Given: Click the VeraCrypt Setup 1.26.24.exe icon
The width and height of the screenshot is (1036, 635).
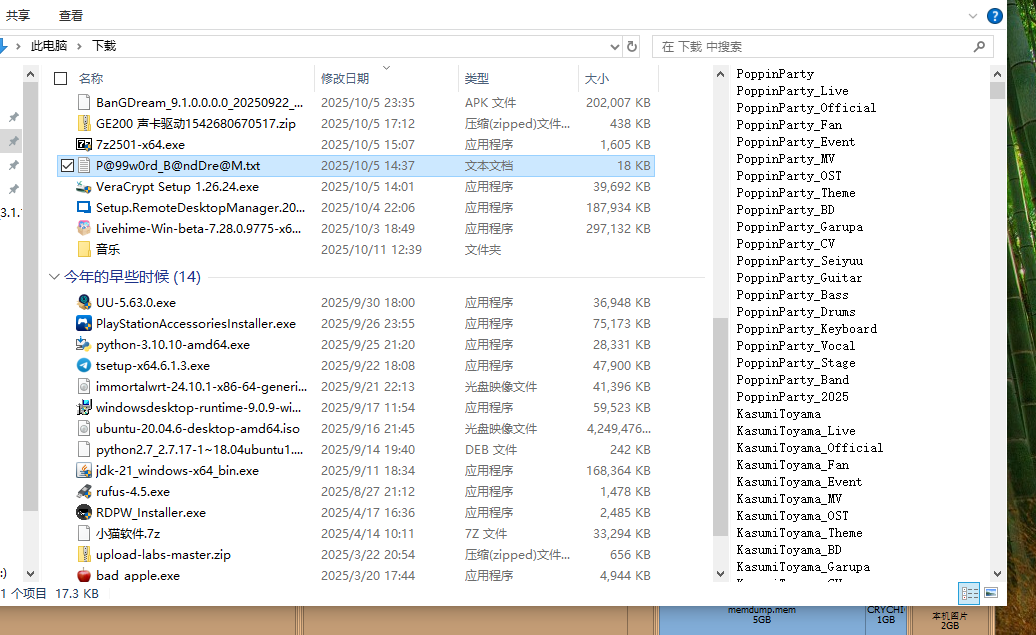Looking at the screenshot, I should click(85, 186).
